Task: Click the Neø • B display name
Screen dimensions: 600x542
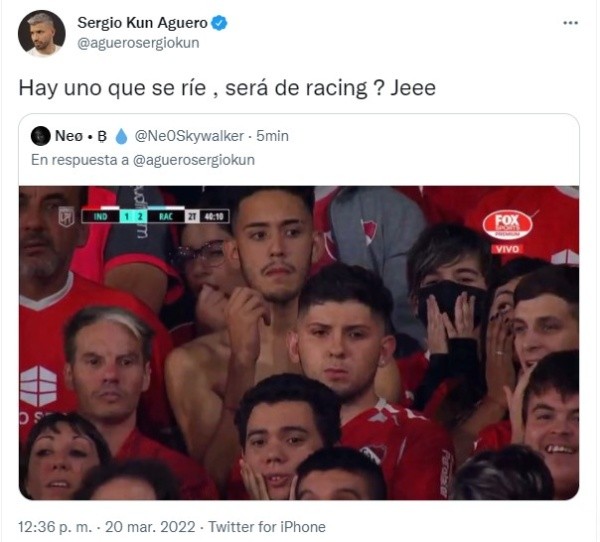Action: (x=81, y=136)
